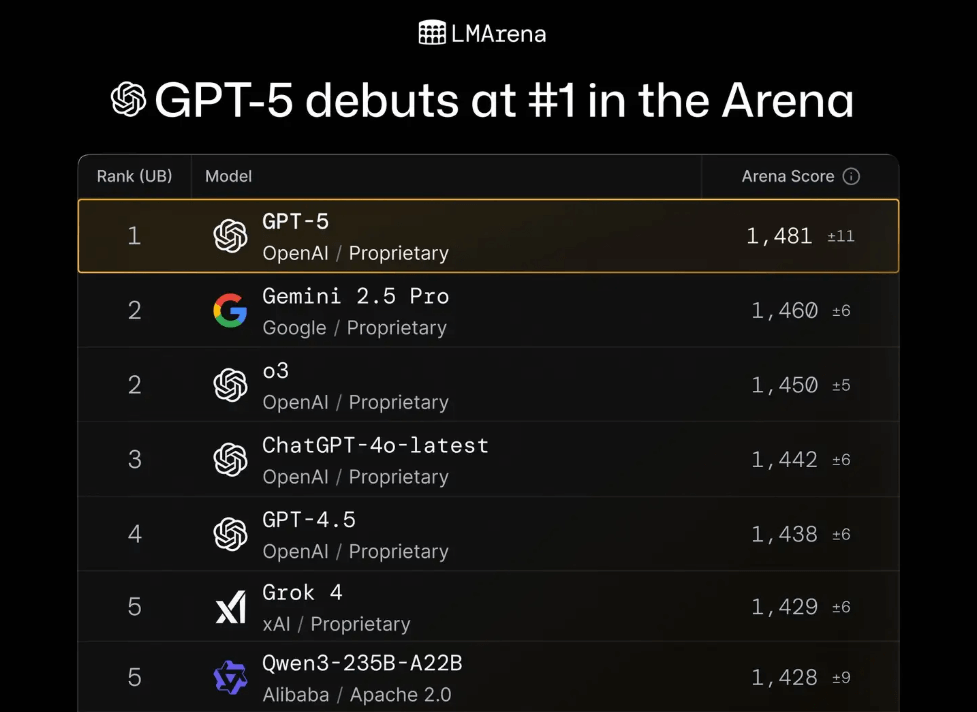Click the OpenAI icon in the GPT-5 row

[x=231, y=236]
